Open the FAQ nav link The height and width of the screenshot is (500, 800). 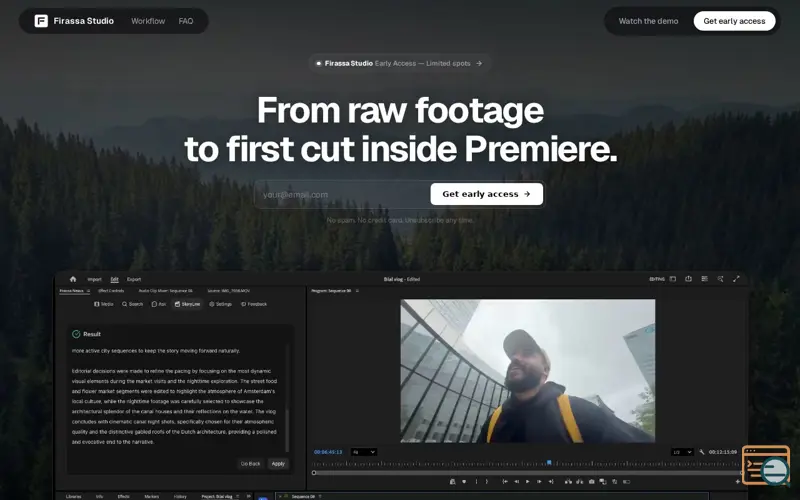click(186, 21)
